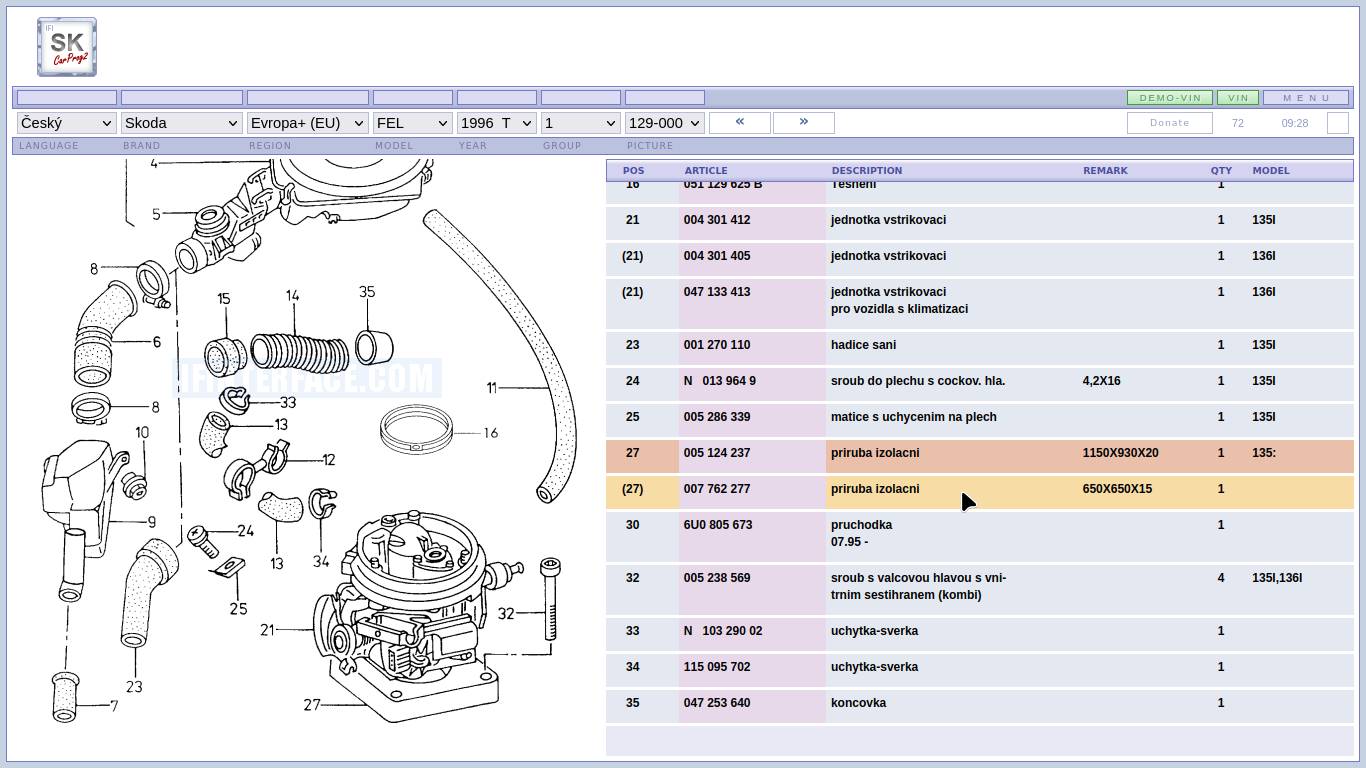1366x768 pixels.
Task: Open the Group dropdown showing 1
Action: click(580, 123)
